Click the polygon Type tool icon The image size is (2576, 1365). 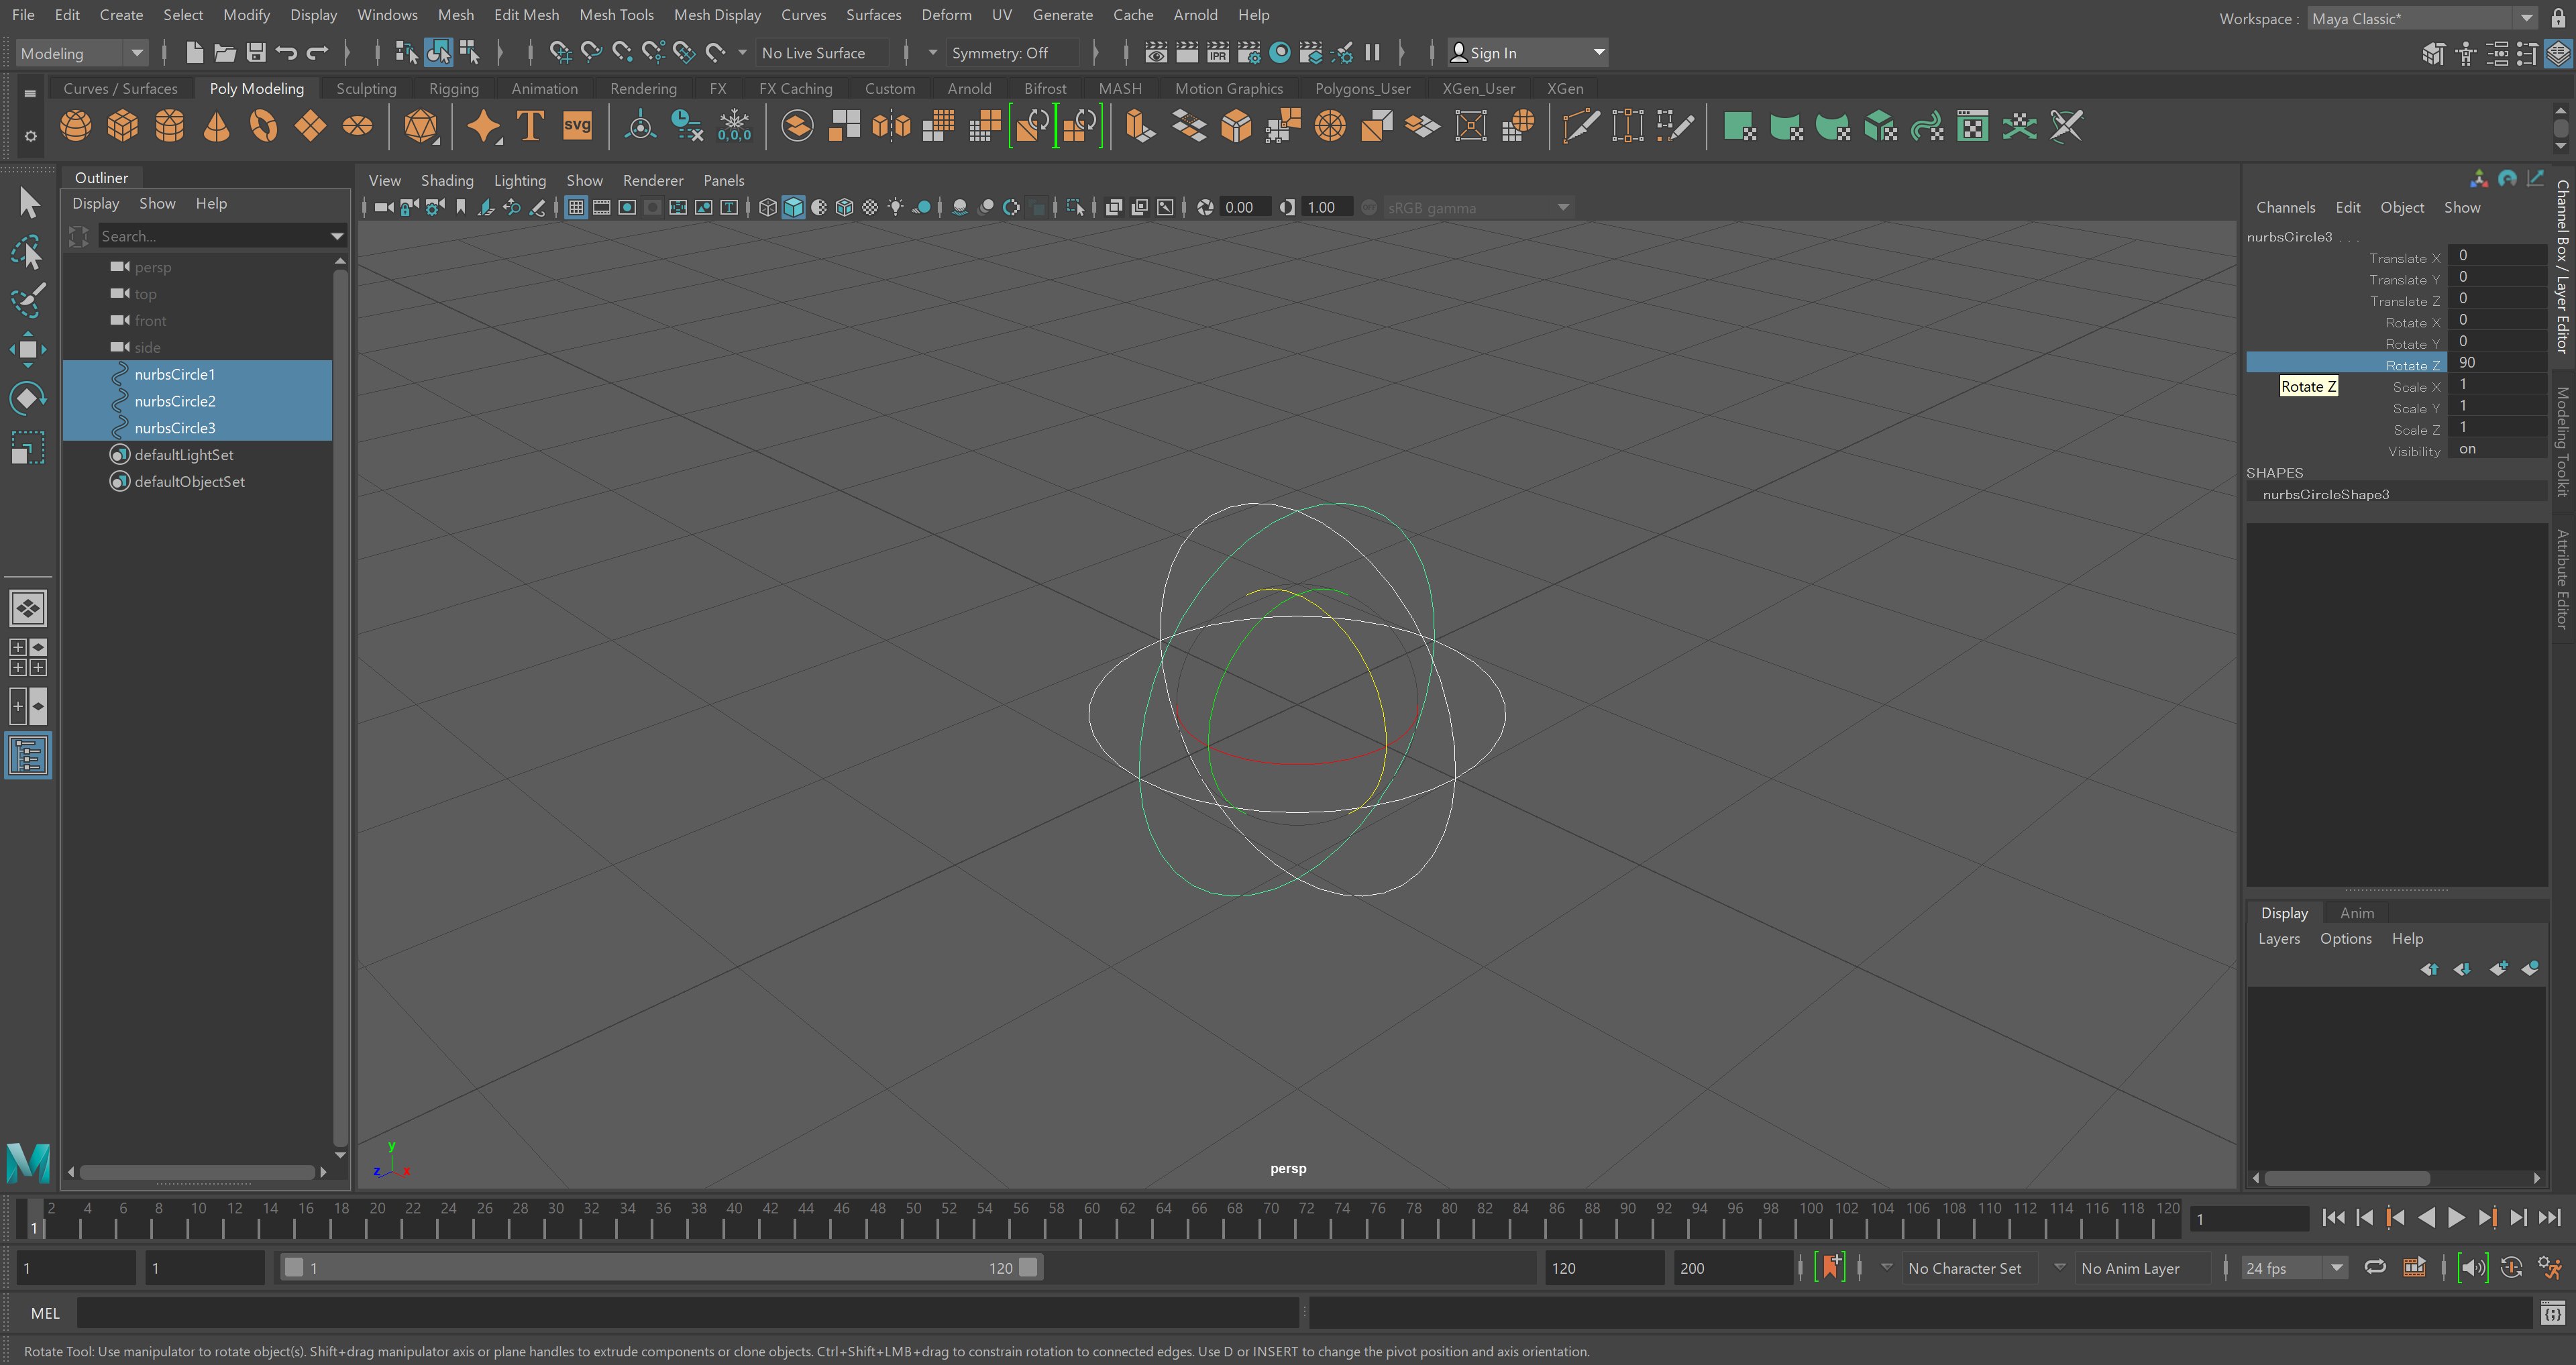(x=530, y=126)
